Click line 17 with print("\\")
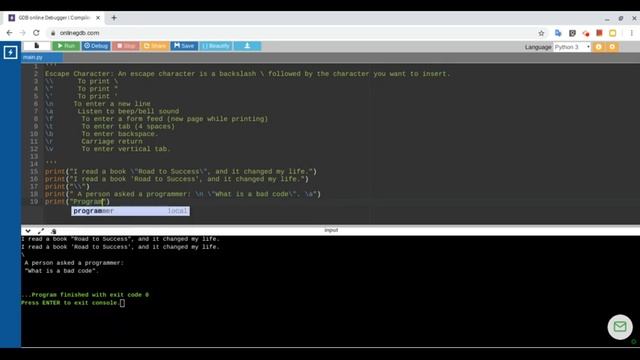This screenshot has height=360, width=640. [67, 187]
